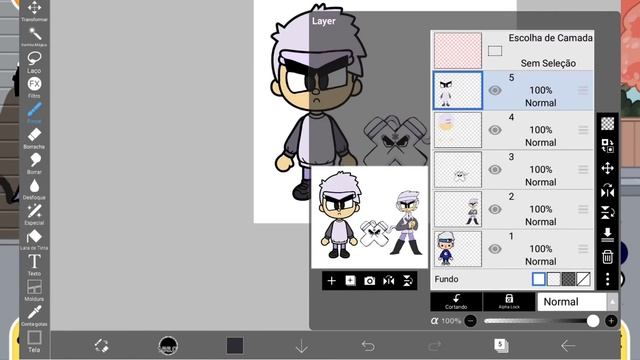This screenshot has width=640, height=360.
Task: Hide layer 2 using its eye
Action: click(x=495, y=209)
